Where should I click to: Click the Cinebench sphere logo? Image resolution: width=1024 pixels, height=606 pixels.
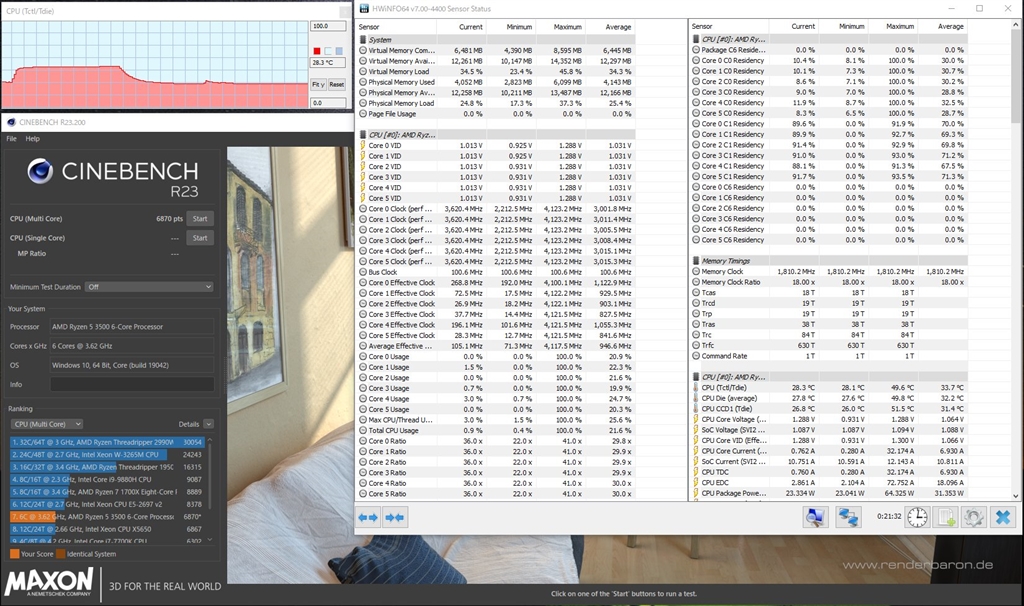coord(40,171)
